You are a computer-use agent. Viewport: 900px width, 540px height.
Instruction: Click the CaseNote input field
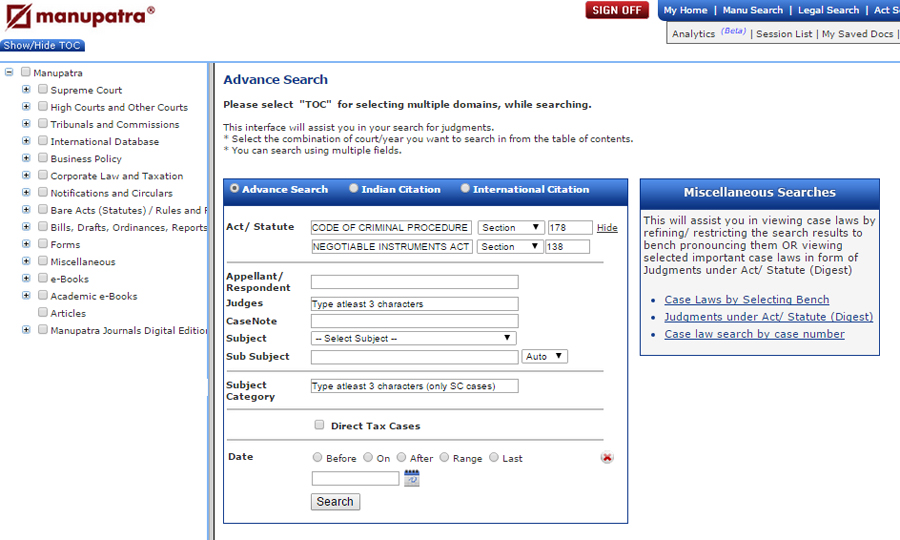pos(414,321)
